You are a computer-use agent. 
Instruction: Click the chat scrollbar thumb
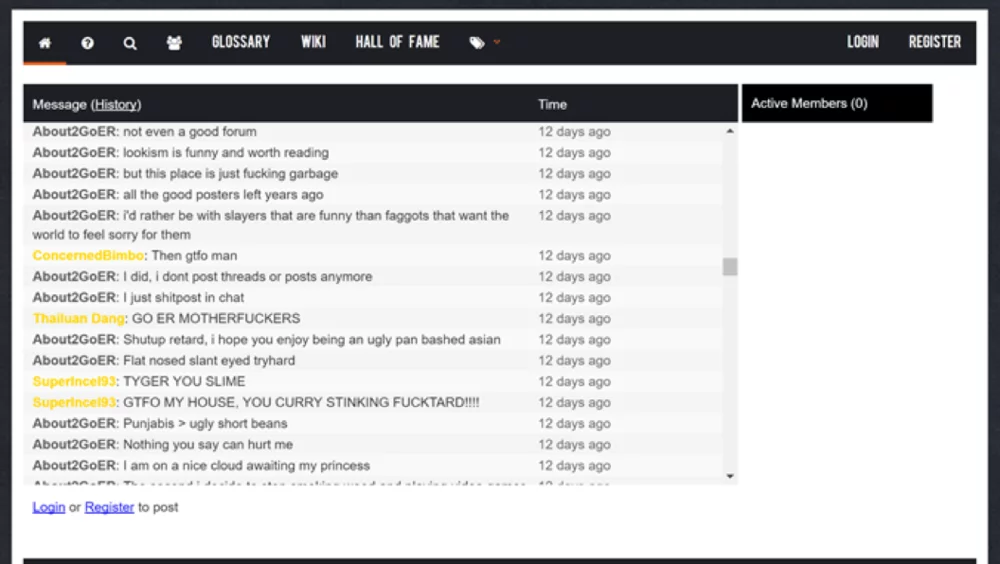coord(730,267)
